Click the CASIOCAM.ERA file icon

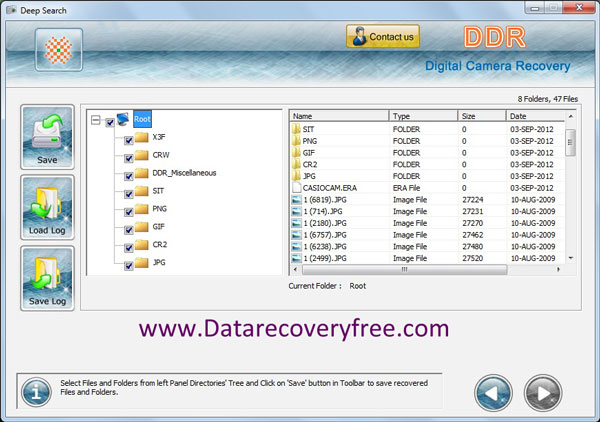coord(297,187)
